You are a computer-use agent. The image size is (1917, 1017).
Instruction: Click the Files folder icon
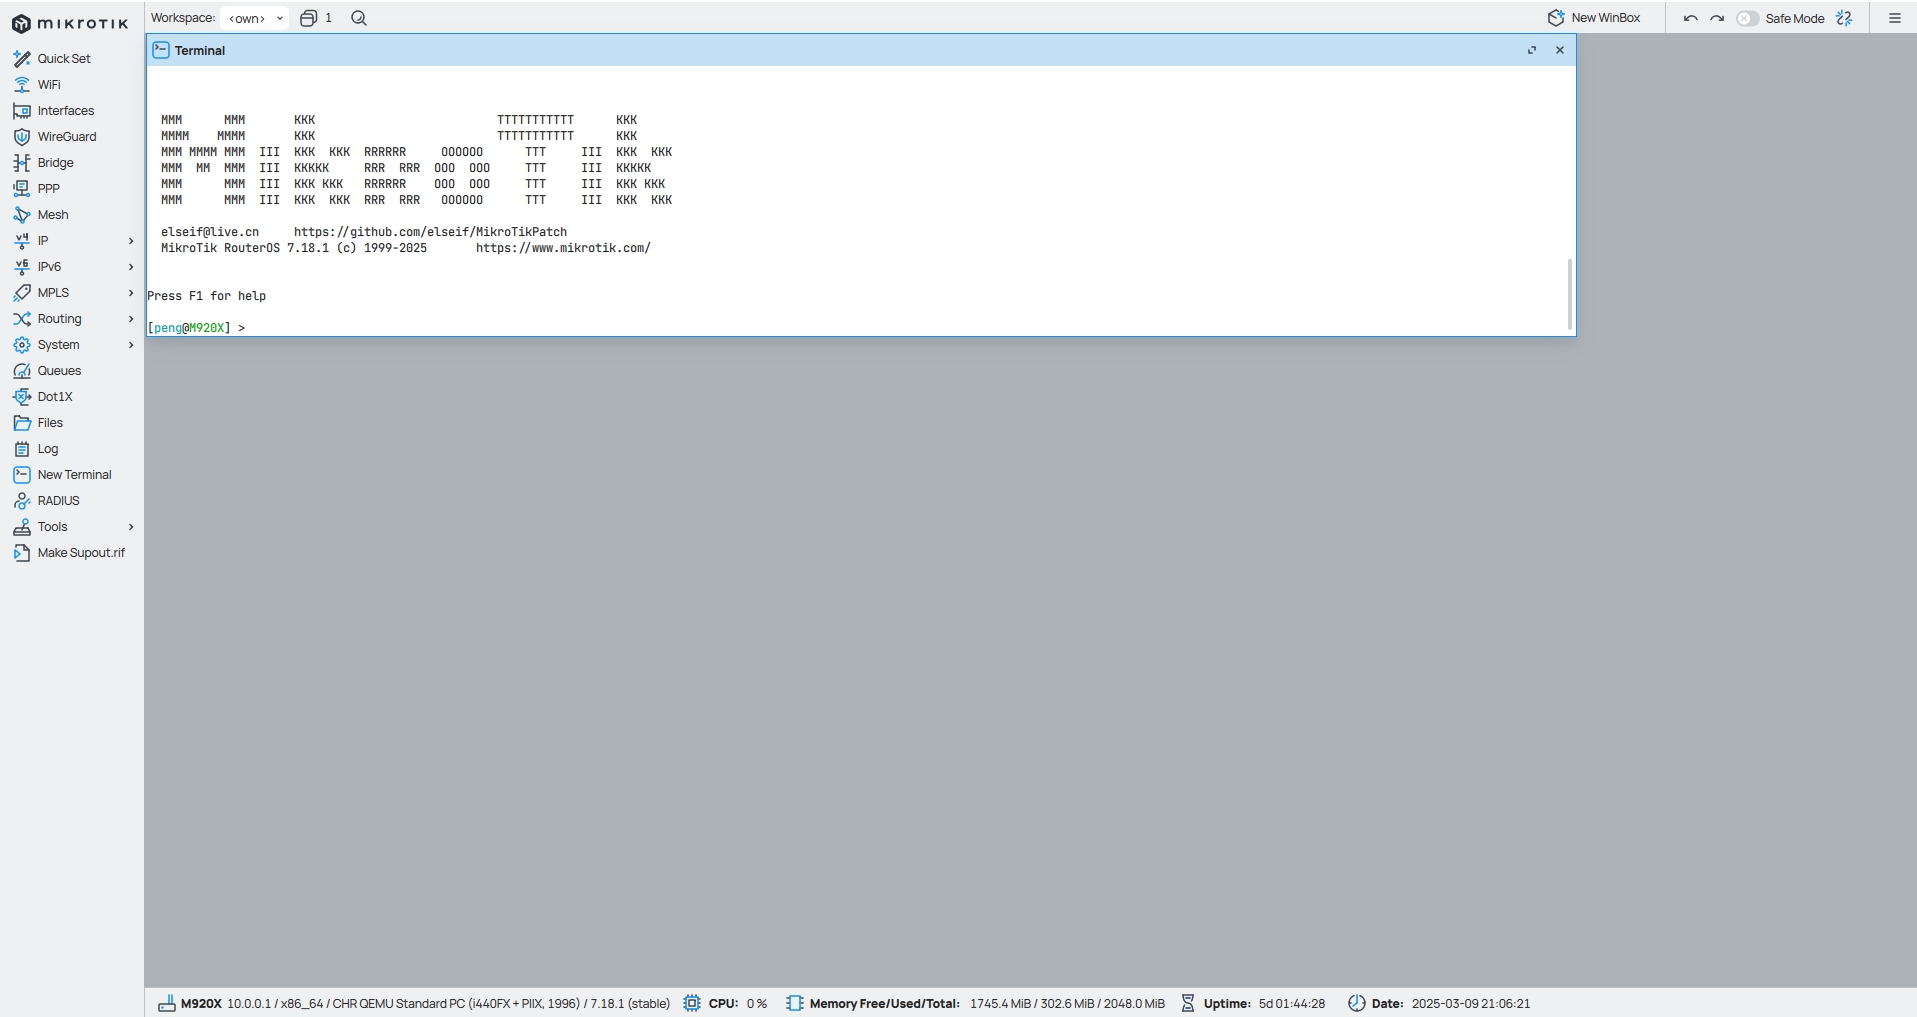tap(22, 423)
